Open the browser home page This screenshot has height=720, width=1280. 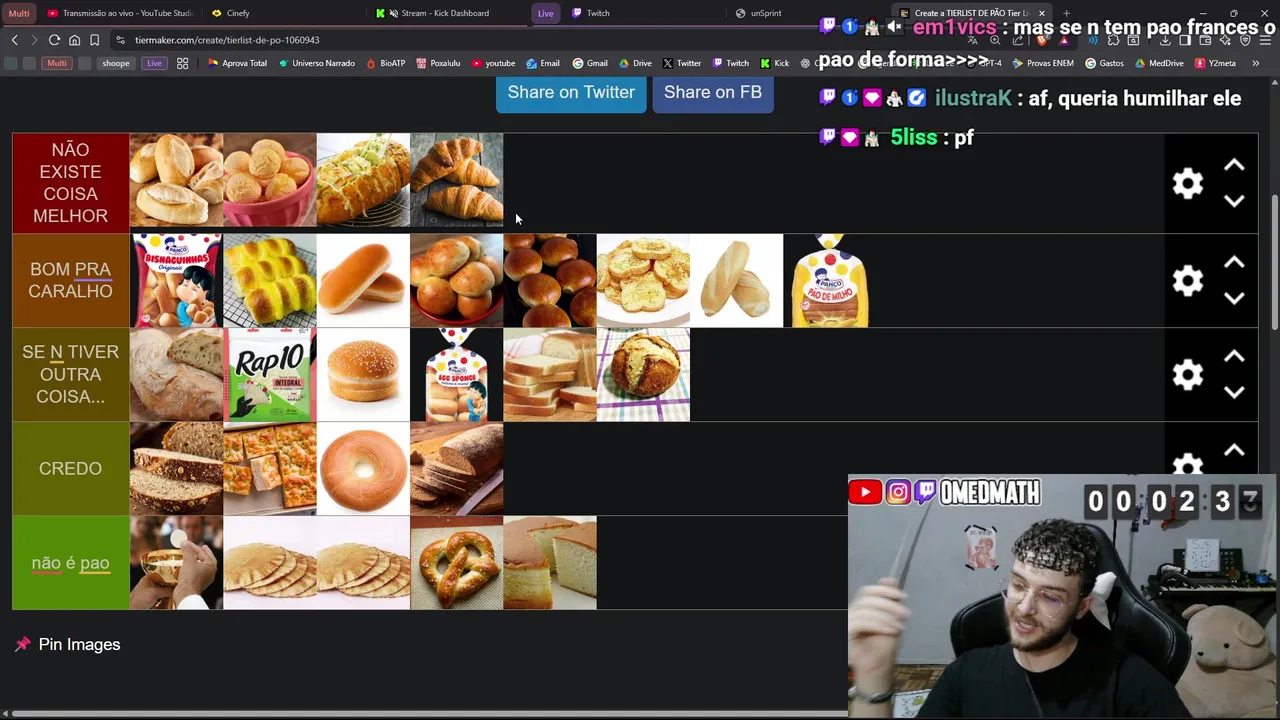pyautogui.click(x=74, y=40)
